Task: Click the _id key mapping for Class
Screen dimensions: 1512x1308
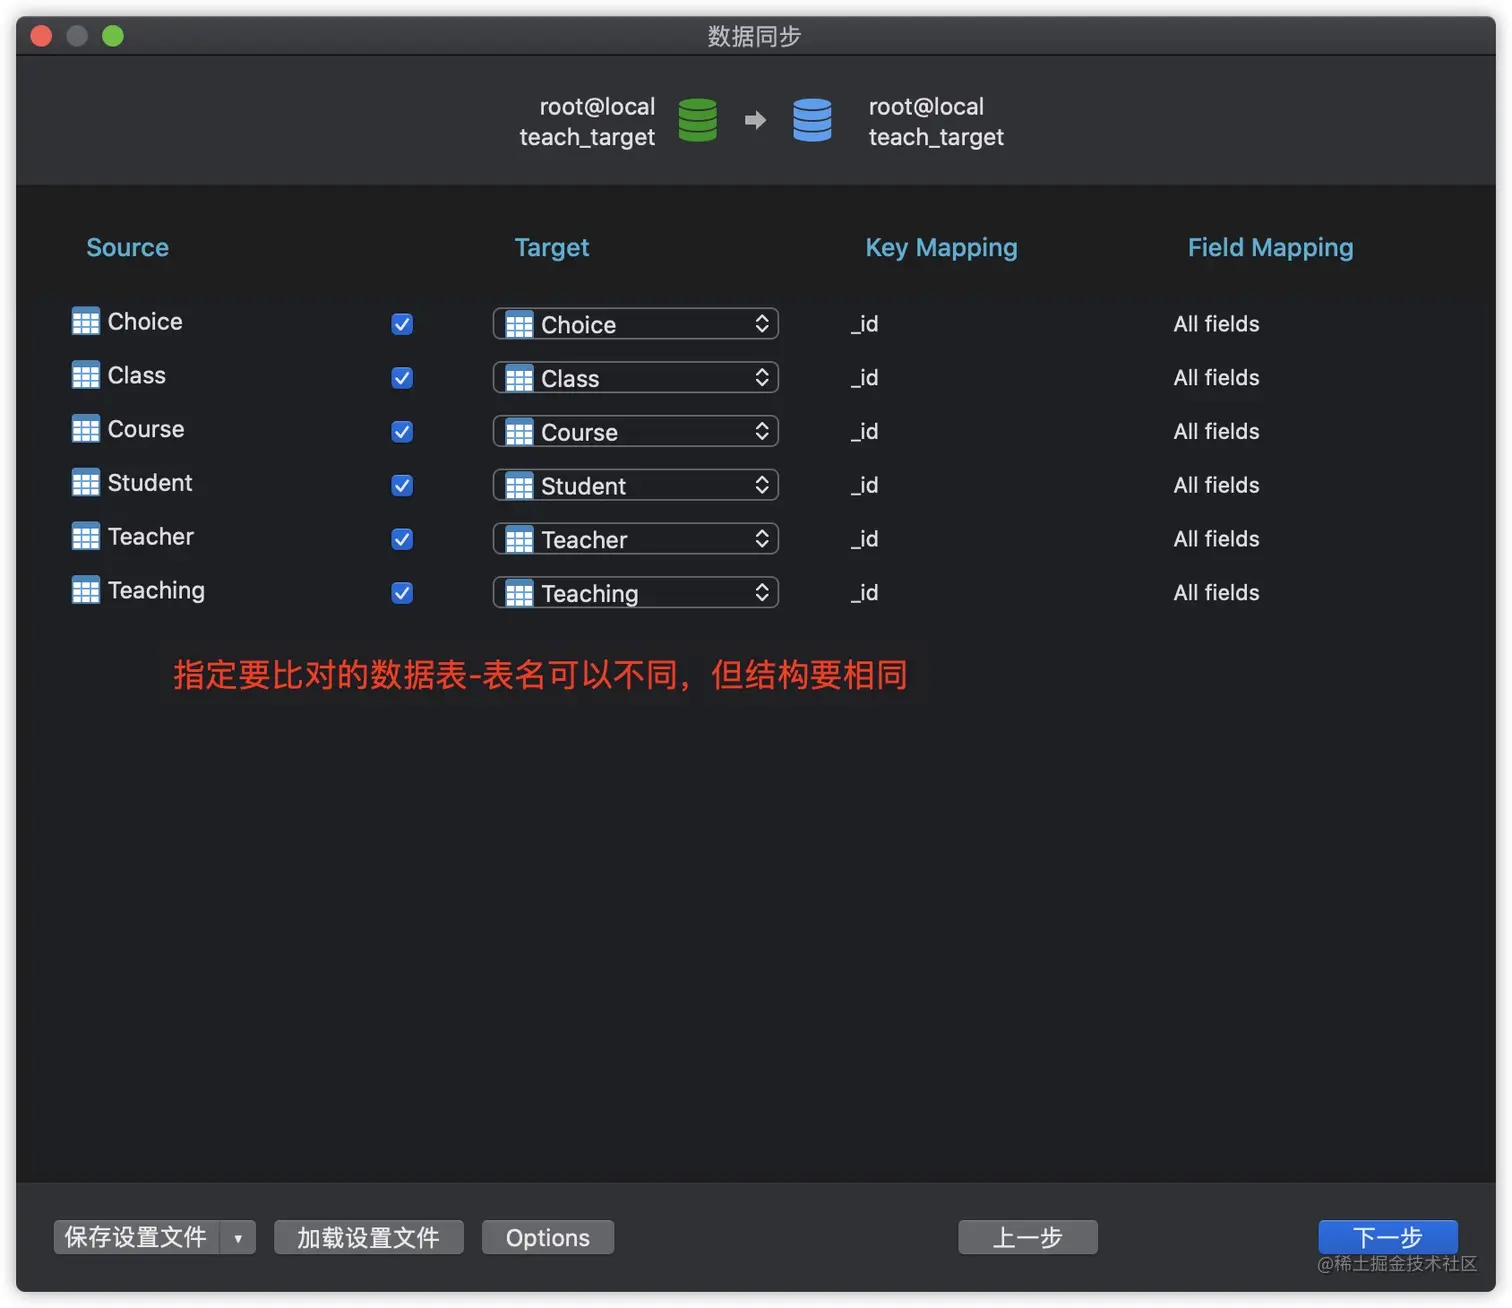Action: pyautogui.click(x=864, y=378)
